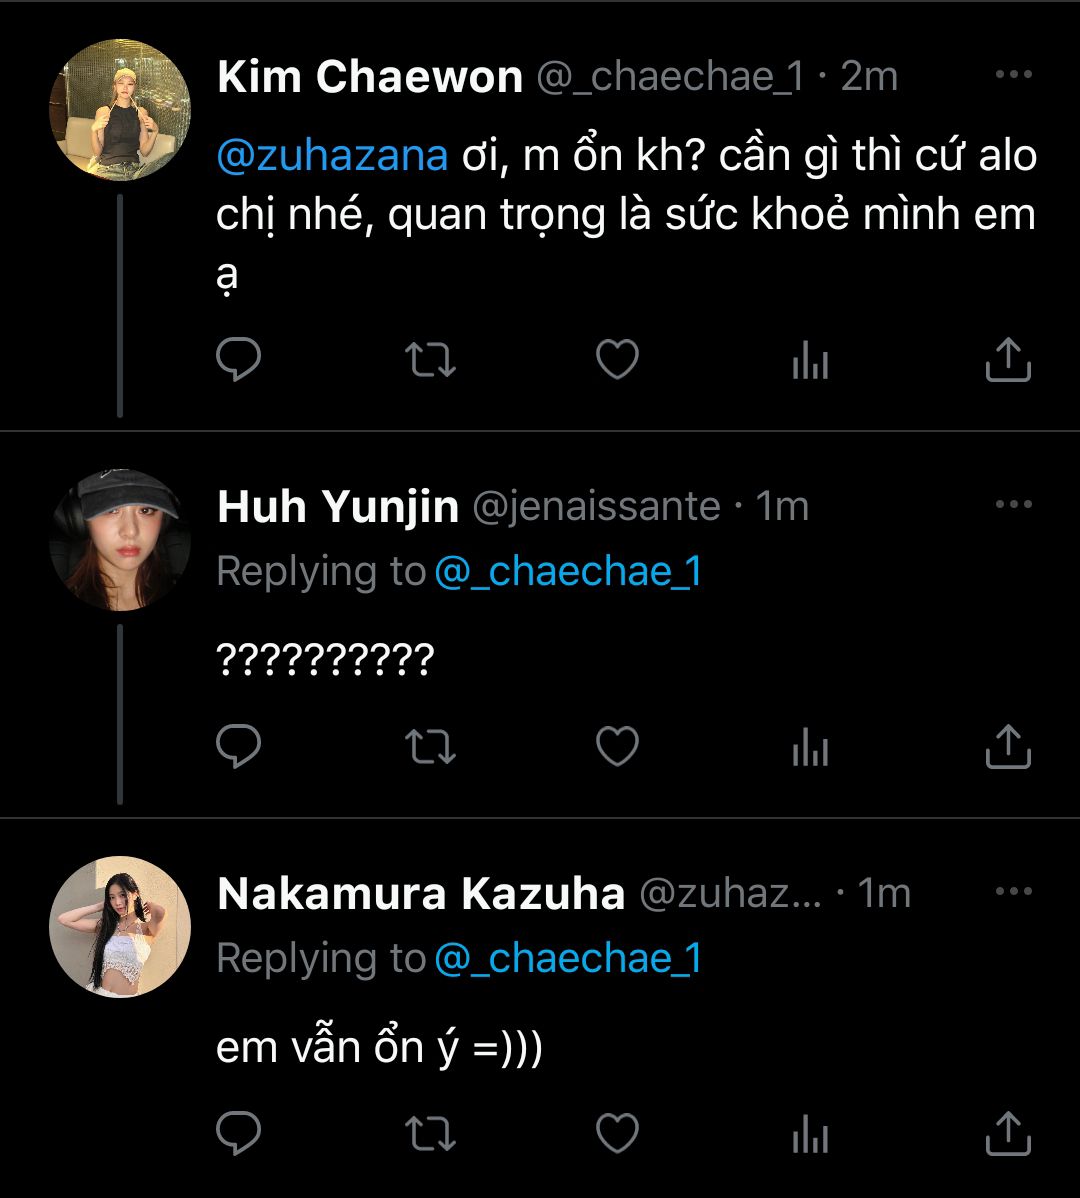Viewport: 1080px width, 1198px height.
Task: View analytics on Kim Chaewon's tweet
Action: [x=810, y=360]
